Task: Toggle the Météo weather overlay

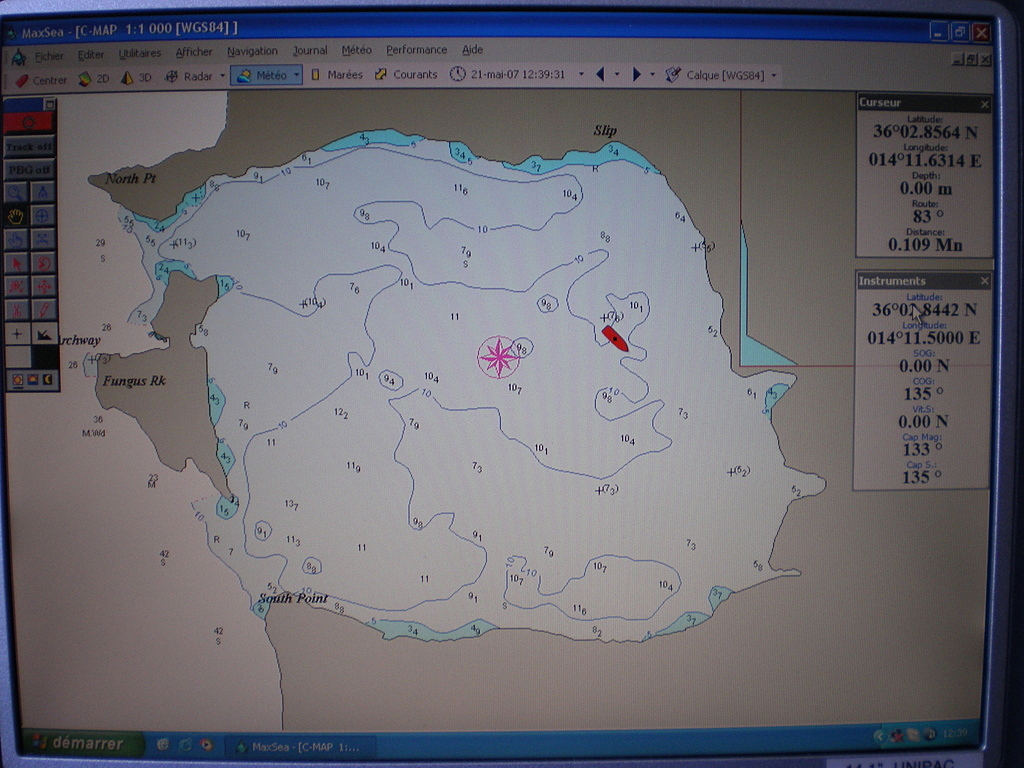Action: tap(262, 76)
